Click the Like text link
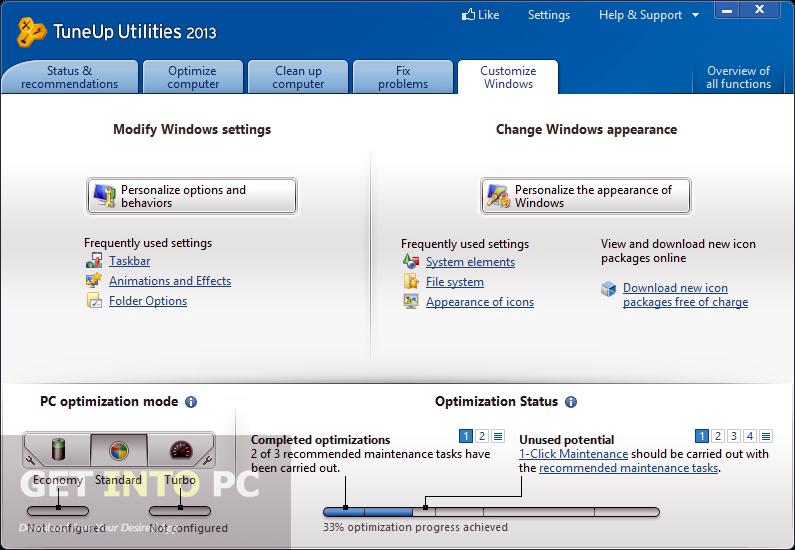Viewport: 795px width, 550px height. click(x=488, y=15)
